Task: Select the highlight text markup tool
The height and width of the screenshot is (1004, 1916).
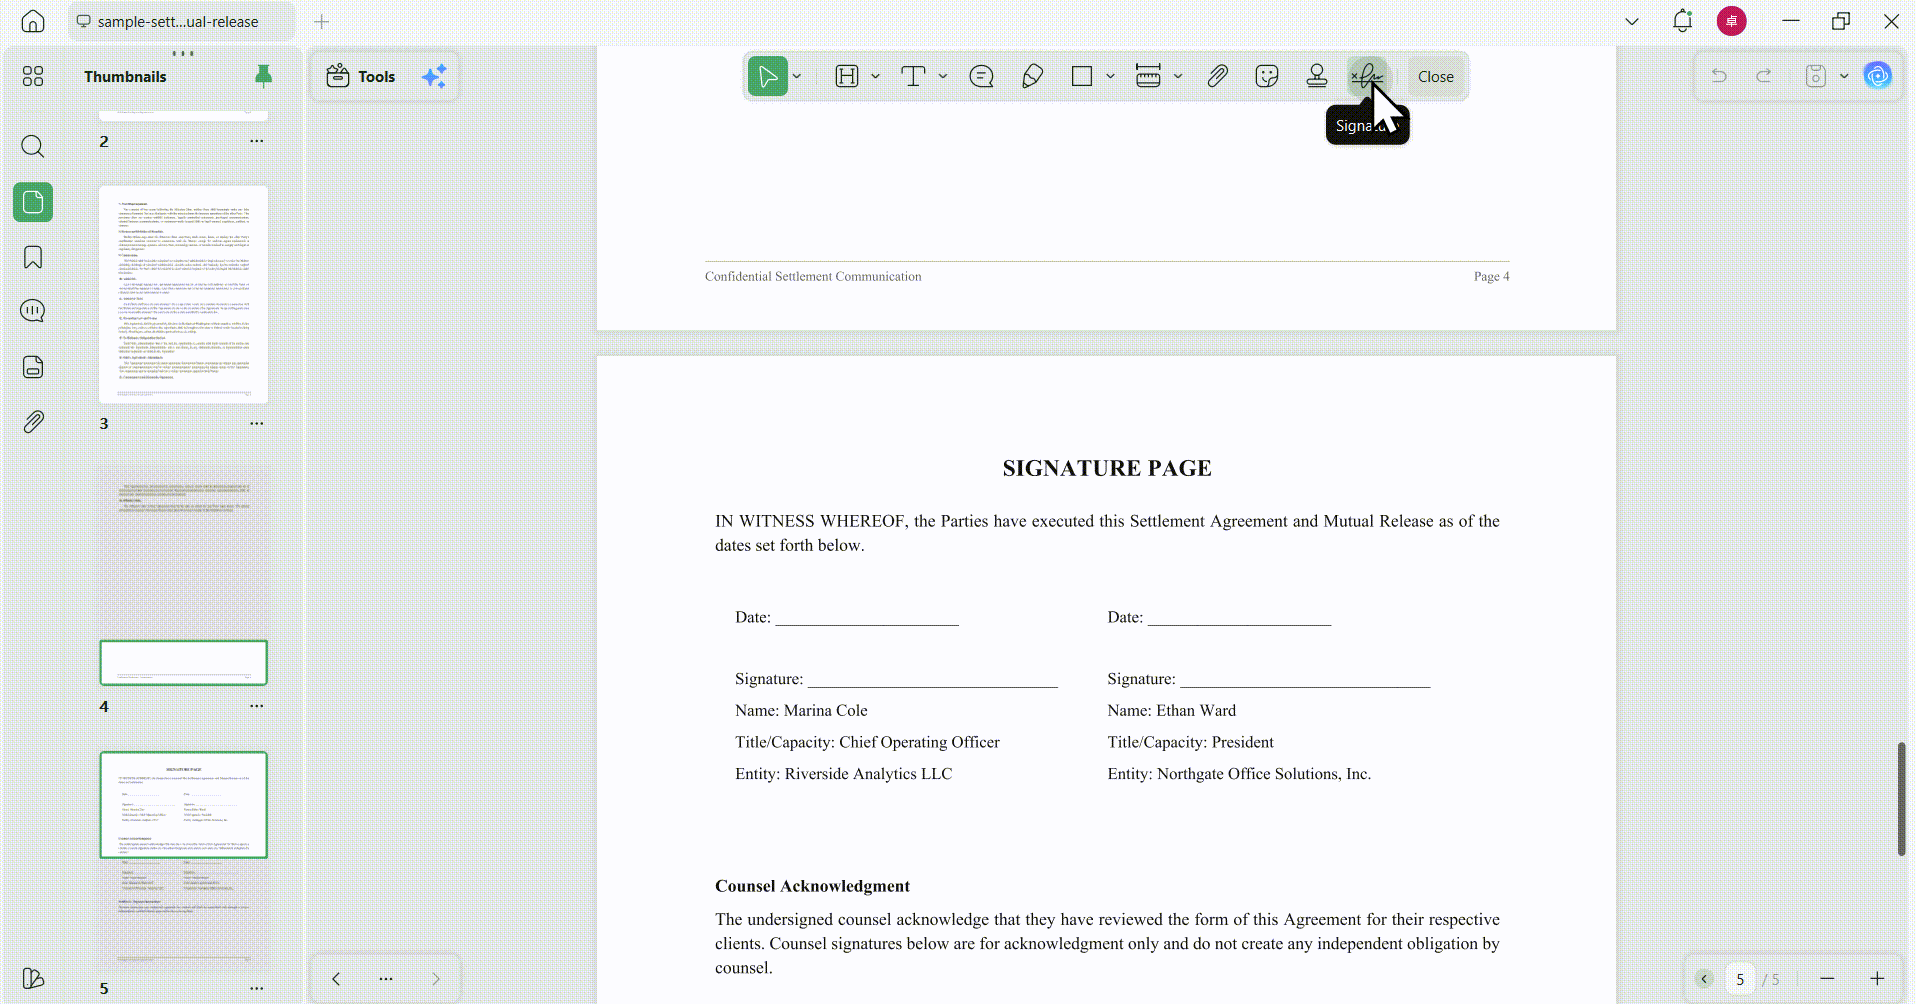Action: pos(847,76)
